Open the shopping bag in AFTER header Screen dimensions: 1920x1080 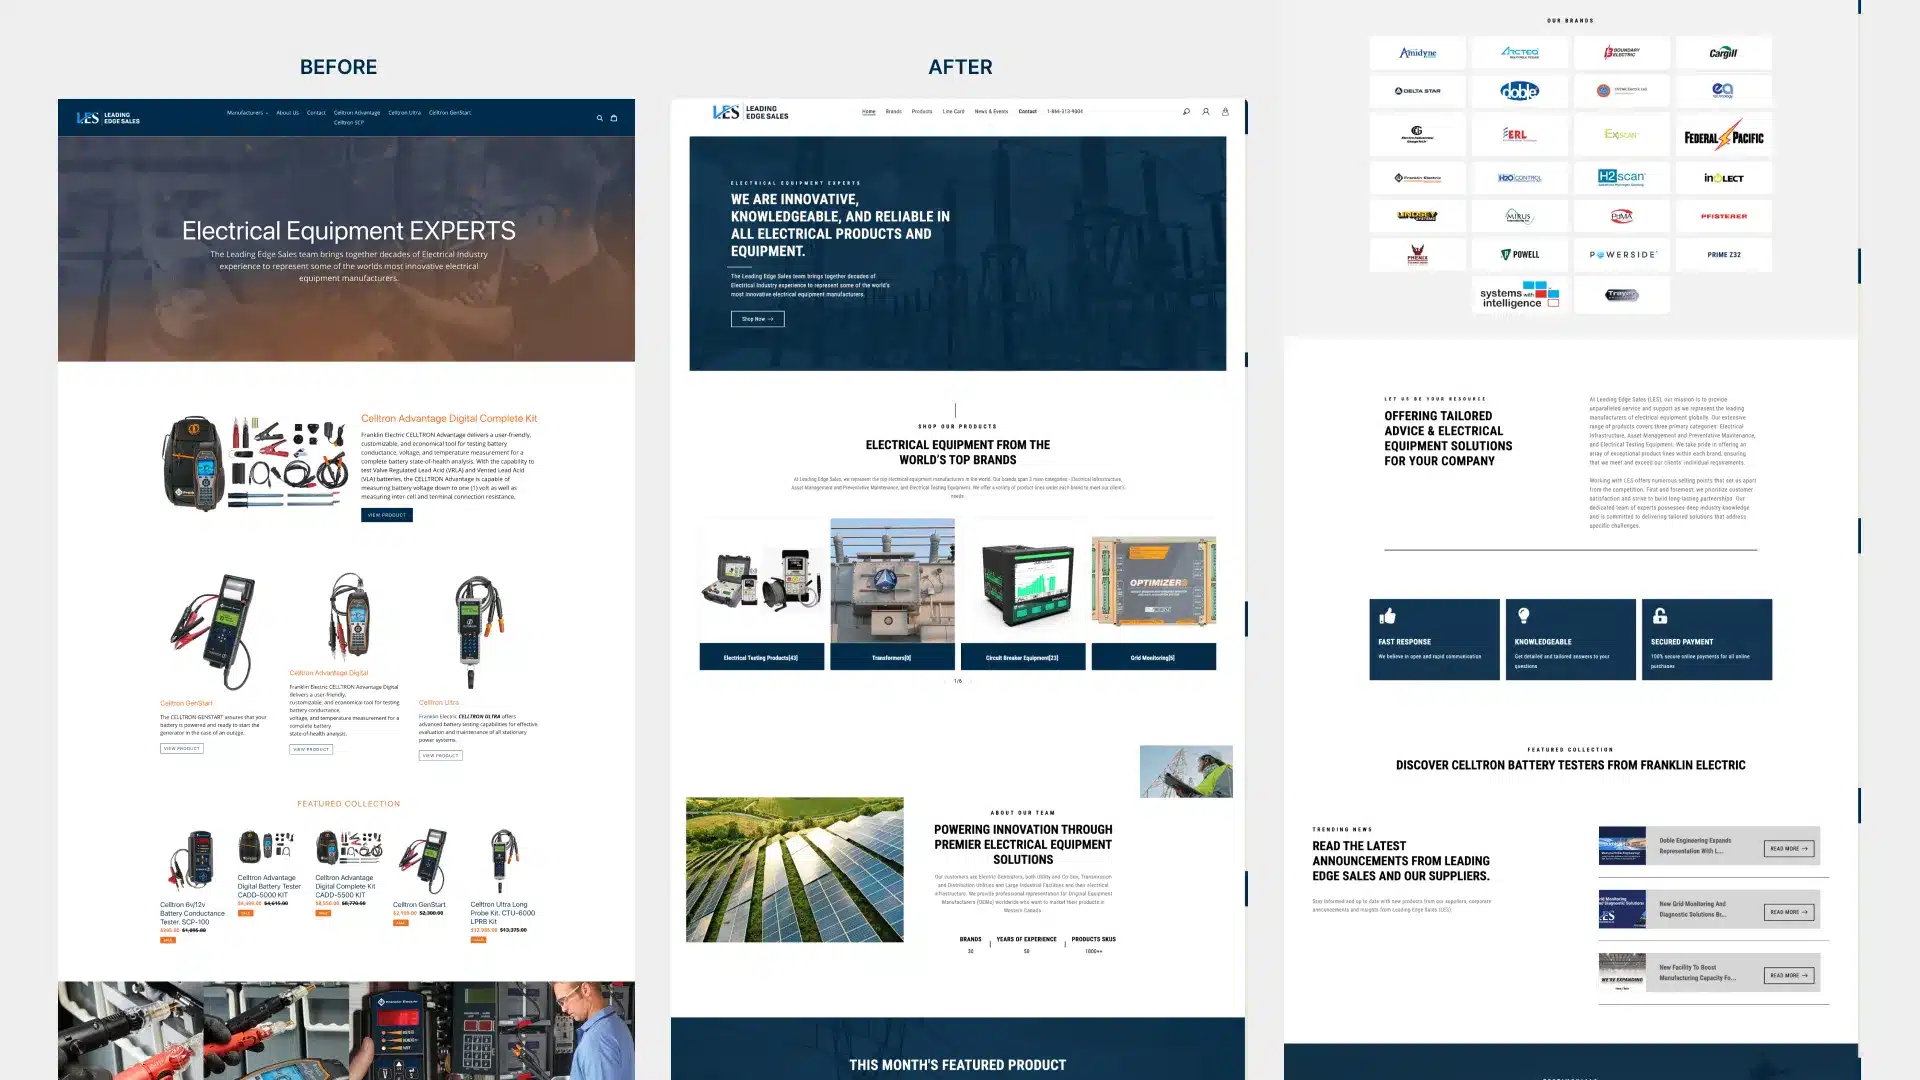[1225, 112]
